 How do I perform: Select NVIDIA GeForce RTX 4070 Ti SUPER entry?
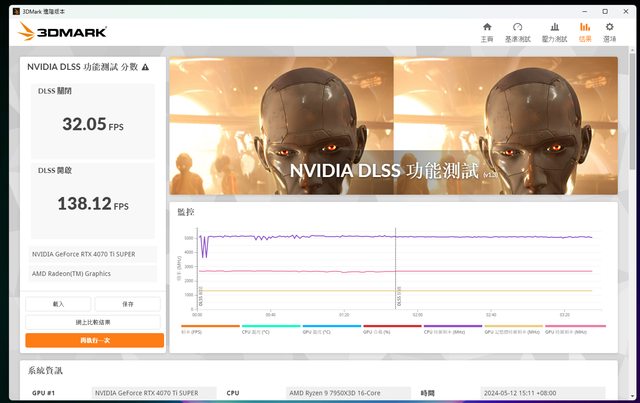(x=92, y=254)
